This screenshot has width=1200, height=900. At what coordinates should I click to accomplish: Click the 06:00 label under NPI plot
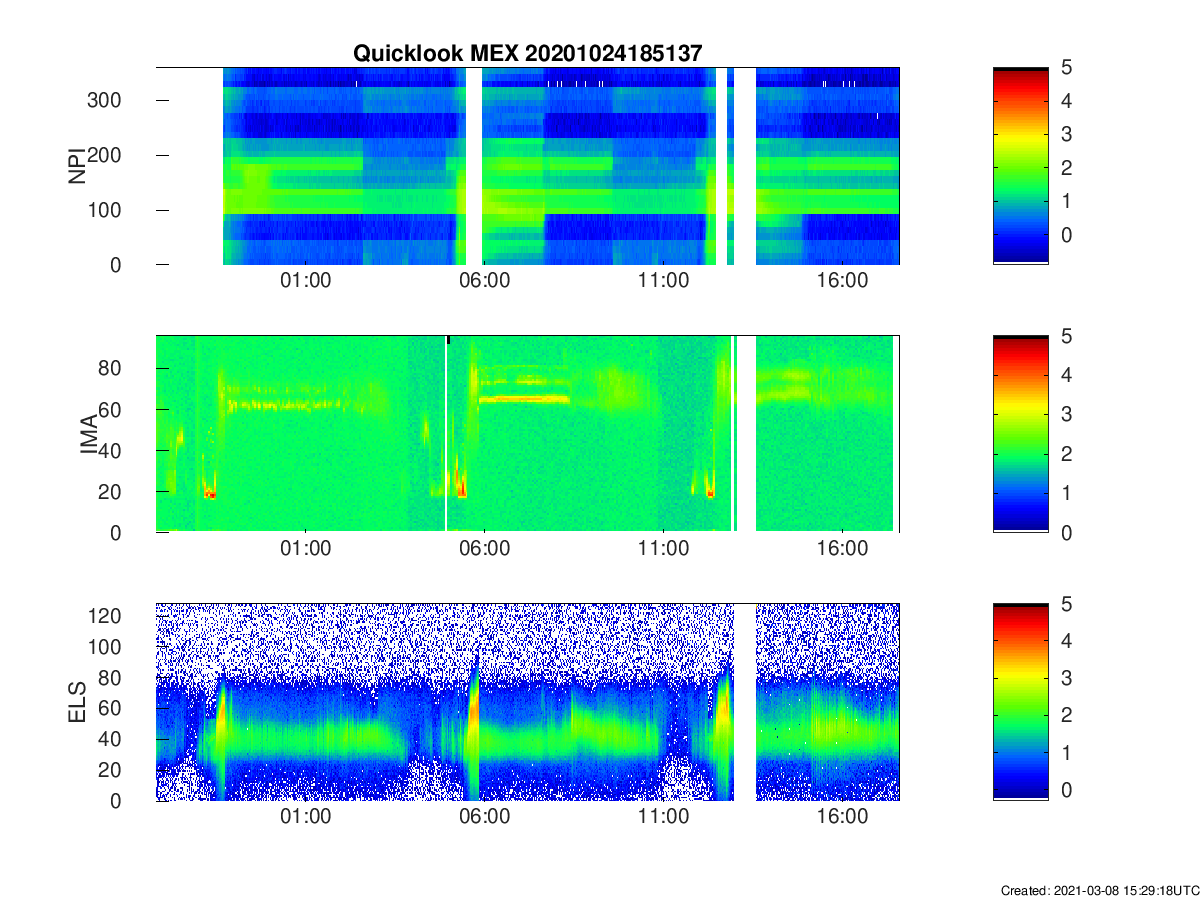[x=484, y=282]
